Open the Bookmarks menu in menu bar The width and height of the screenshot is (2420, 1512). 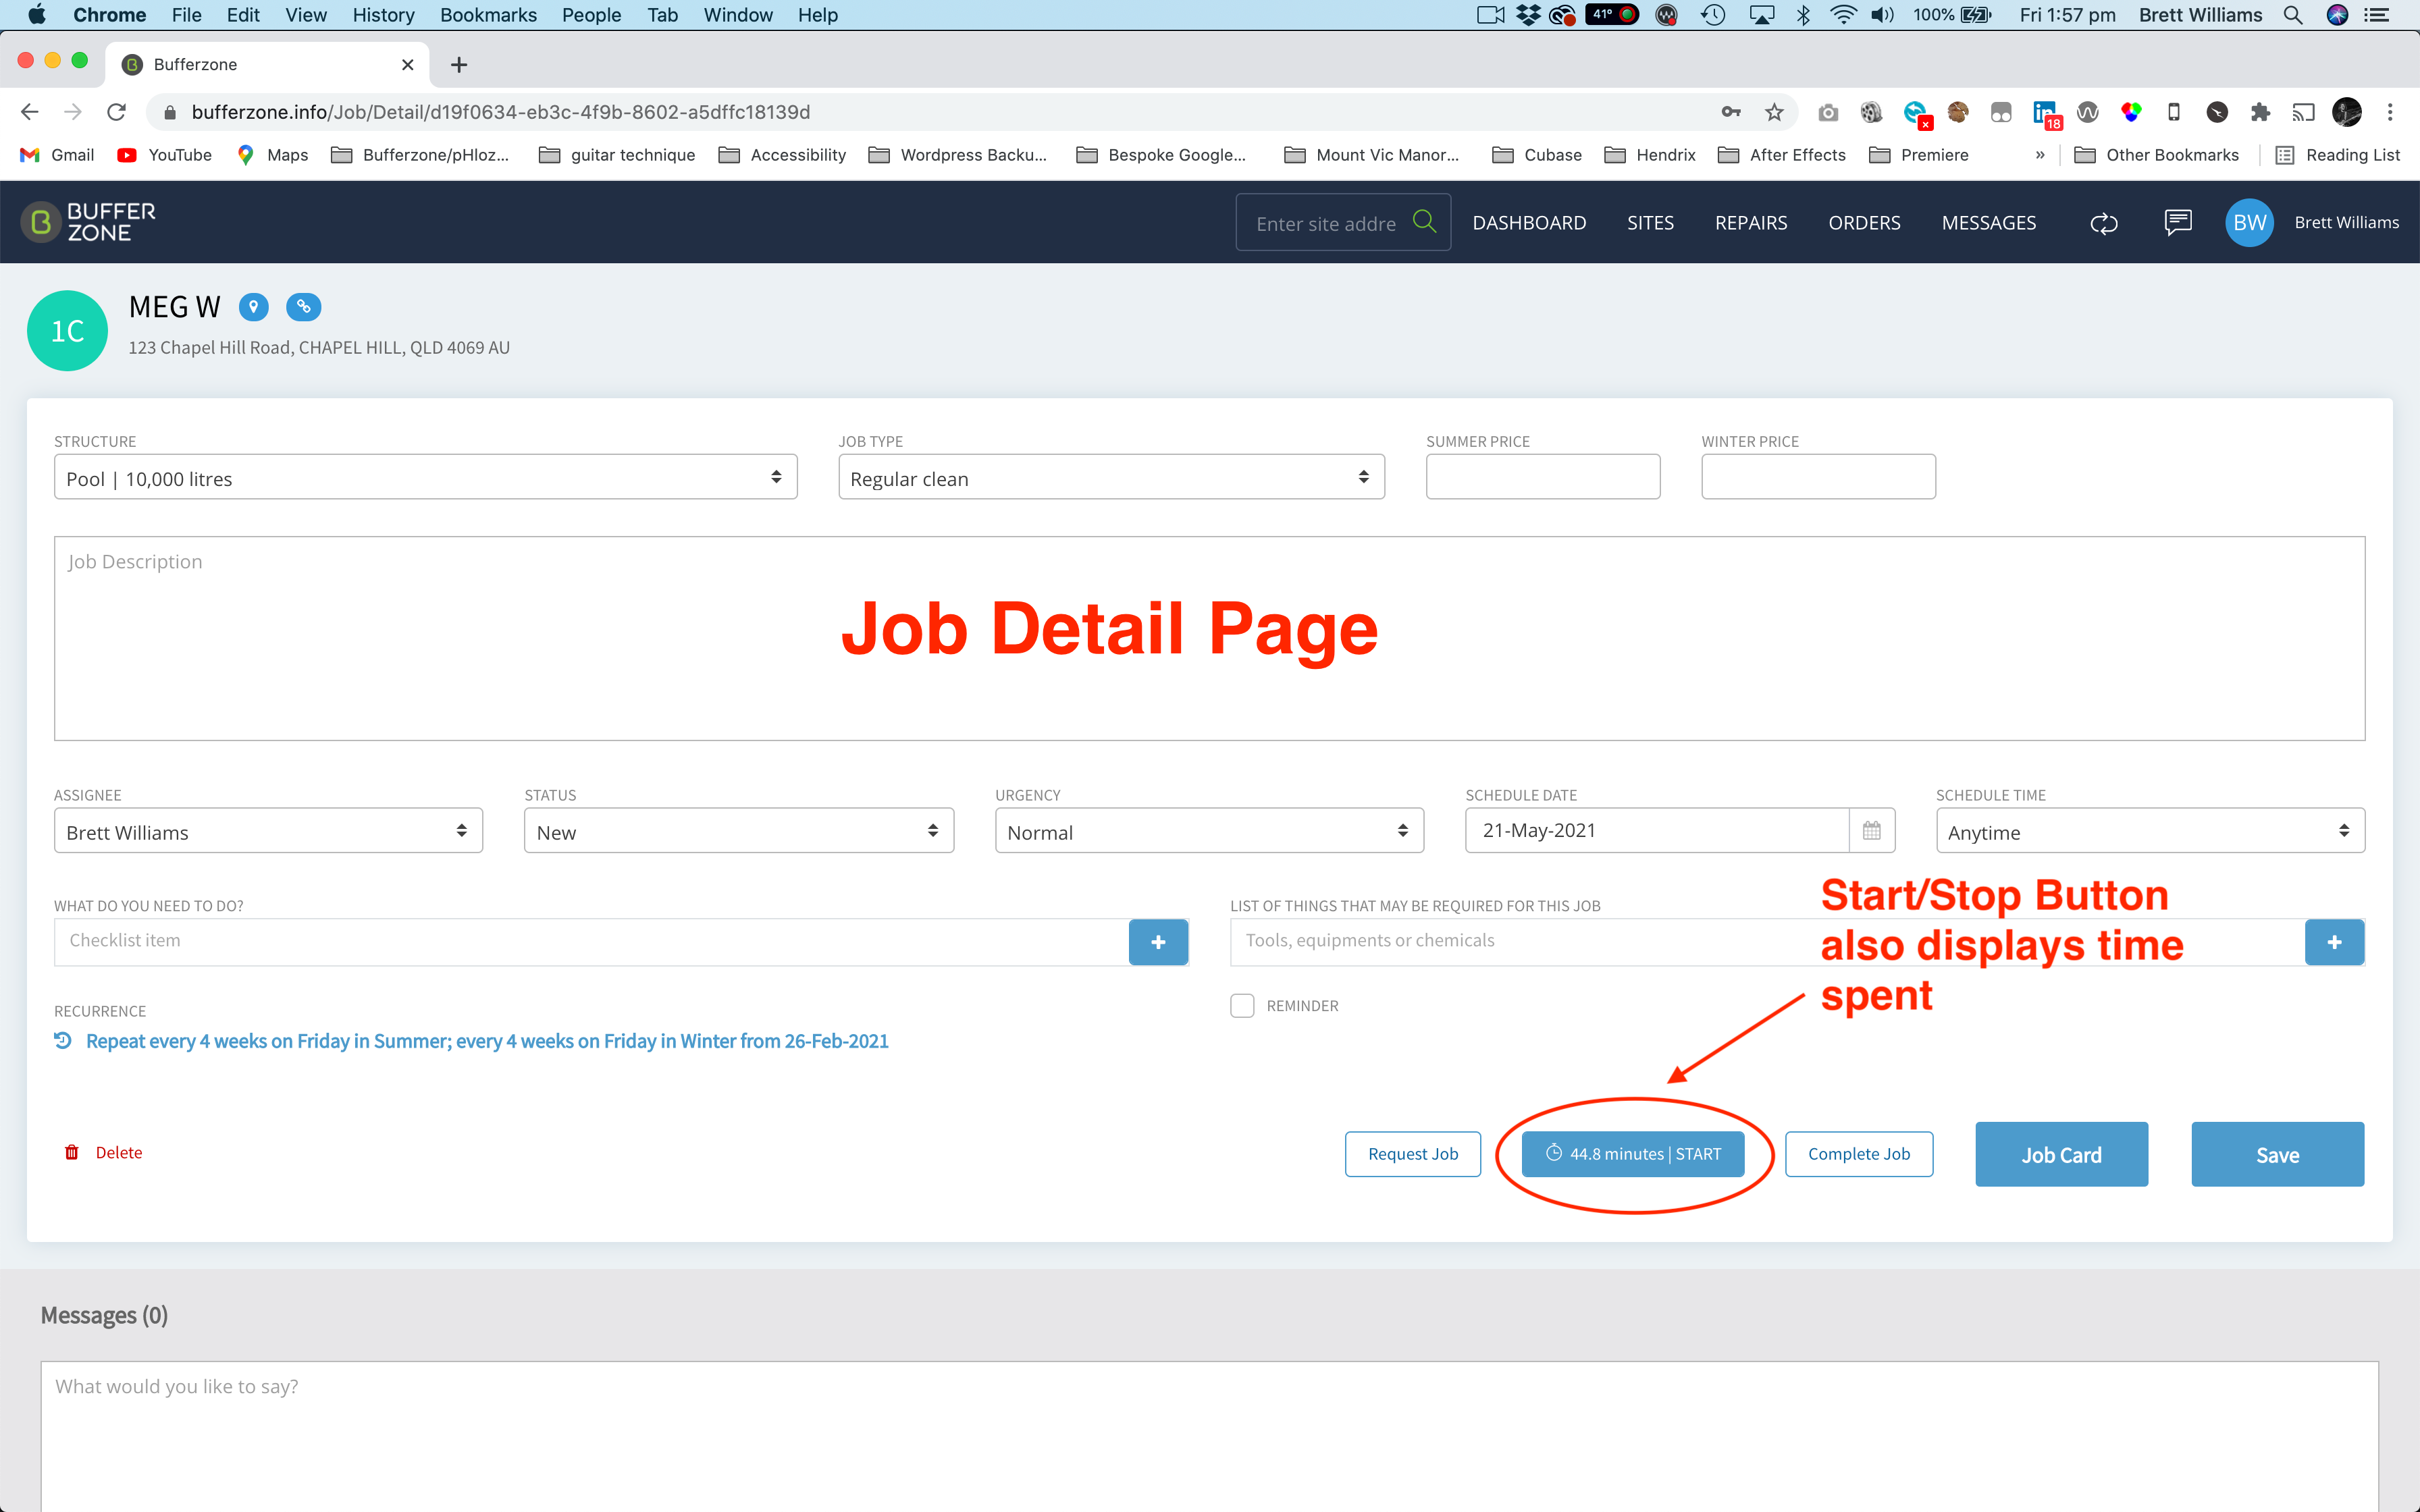(488, 15)
